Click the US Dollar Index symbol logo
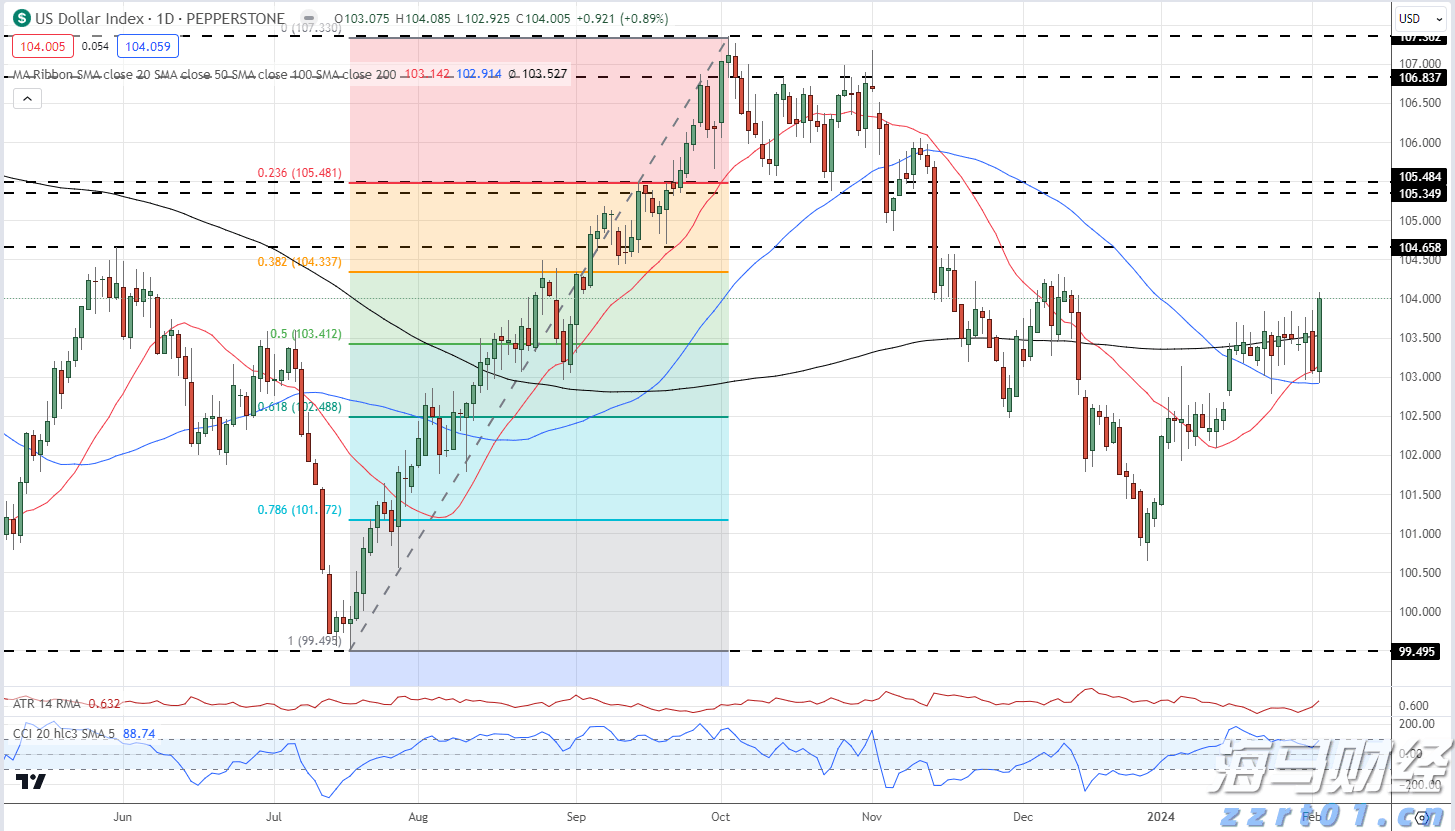Image resolution: width=1455 pixels, height=831 pixels. [20, 18]
